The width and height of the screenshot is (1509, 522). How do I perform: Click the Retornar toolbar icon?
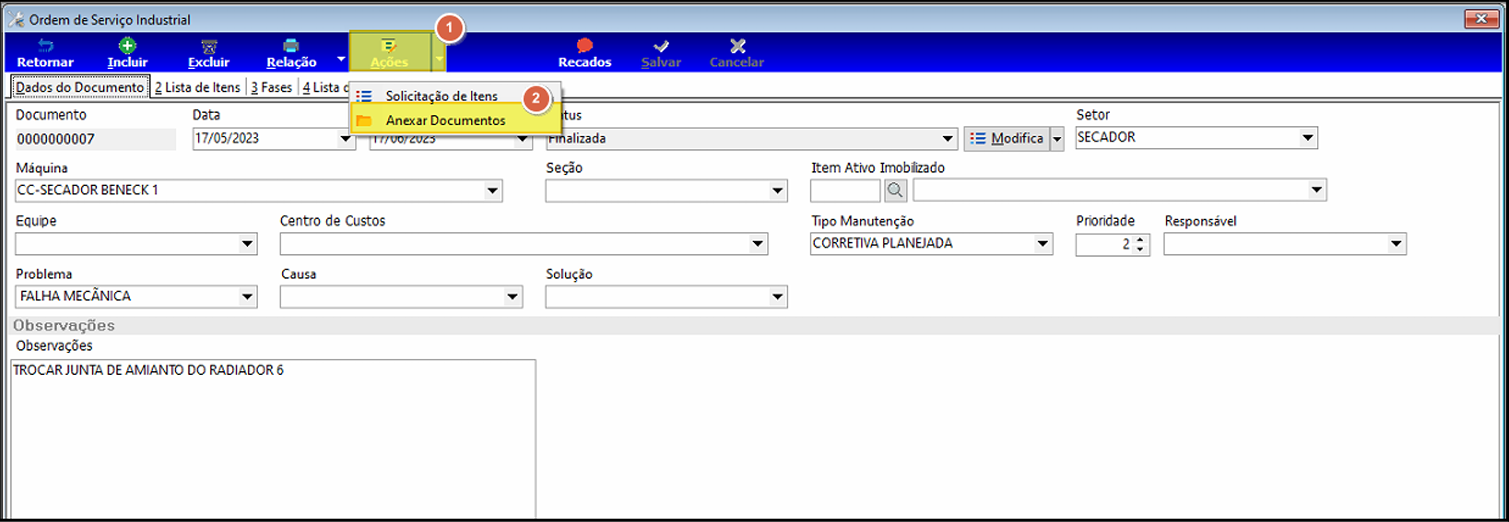tap(45, 46)
